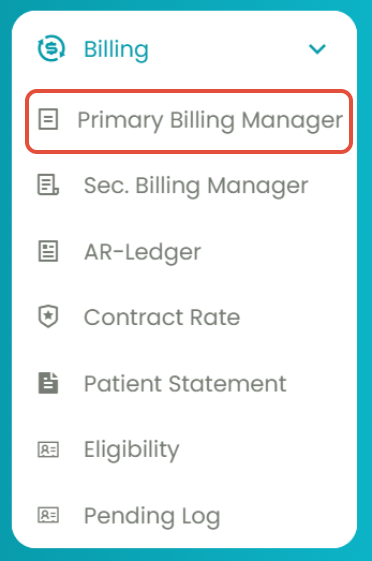Screen dimensions: 372x561
Task: Click the Sec. Billing Manager receipt icon
Action: pos(48,185)
